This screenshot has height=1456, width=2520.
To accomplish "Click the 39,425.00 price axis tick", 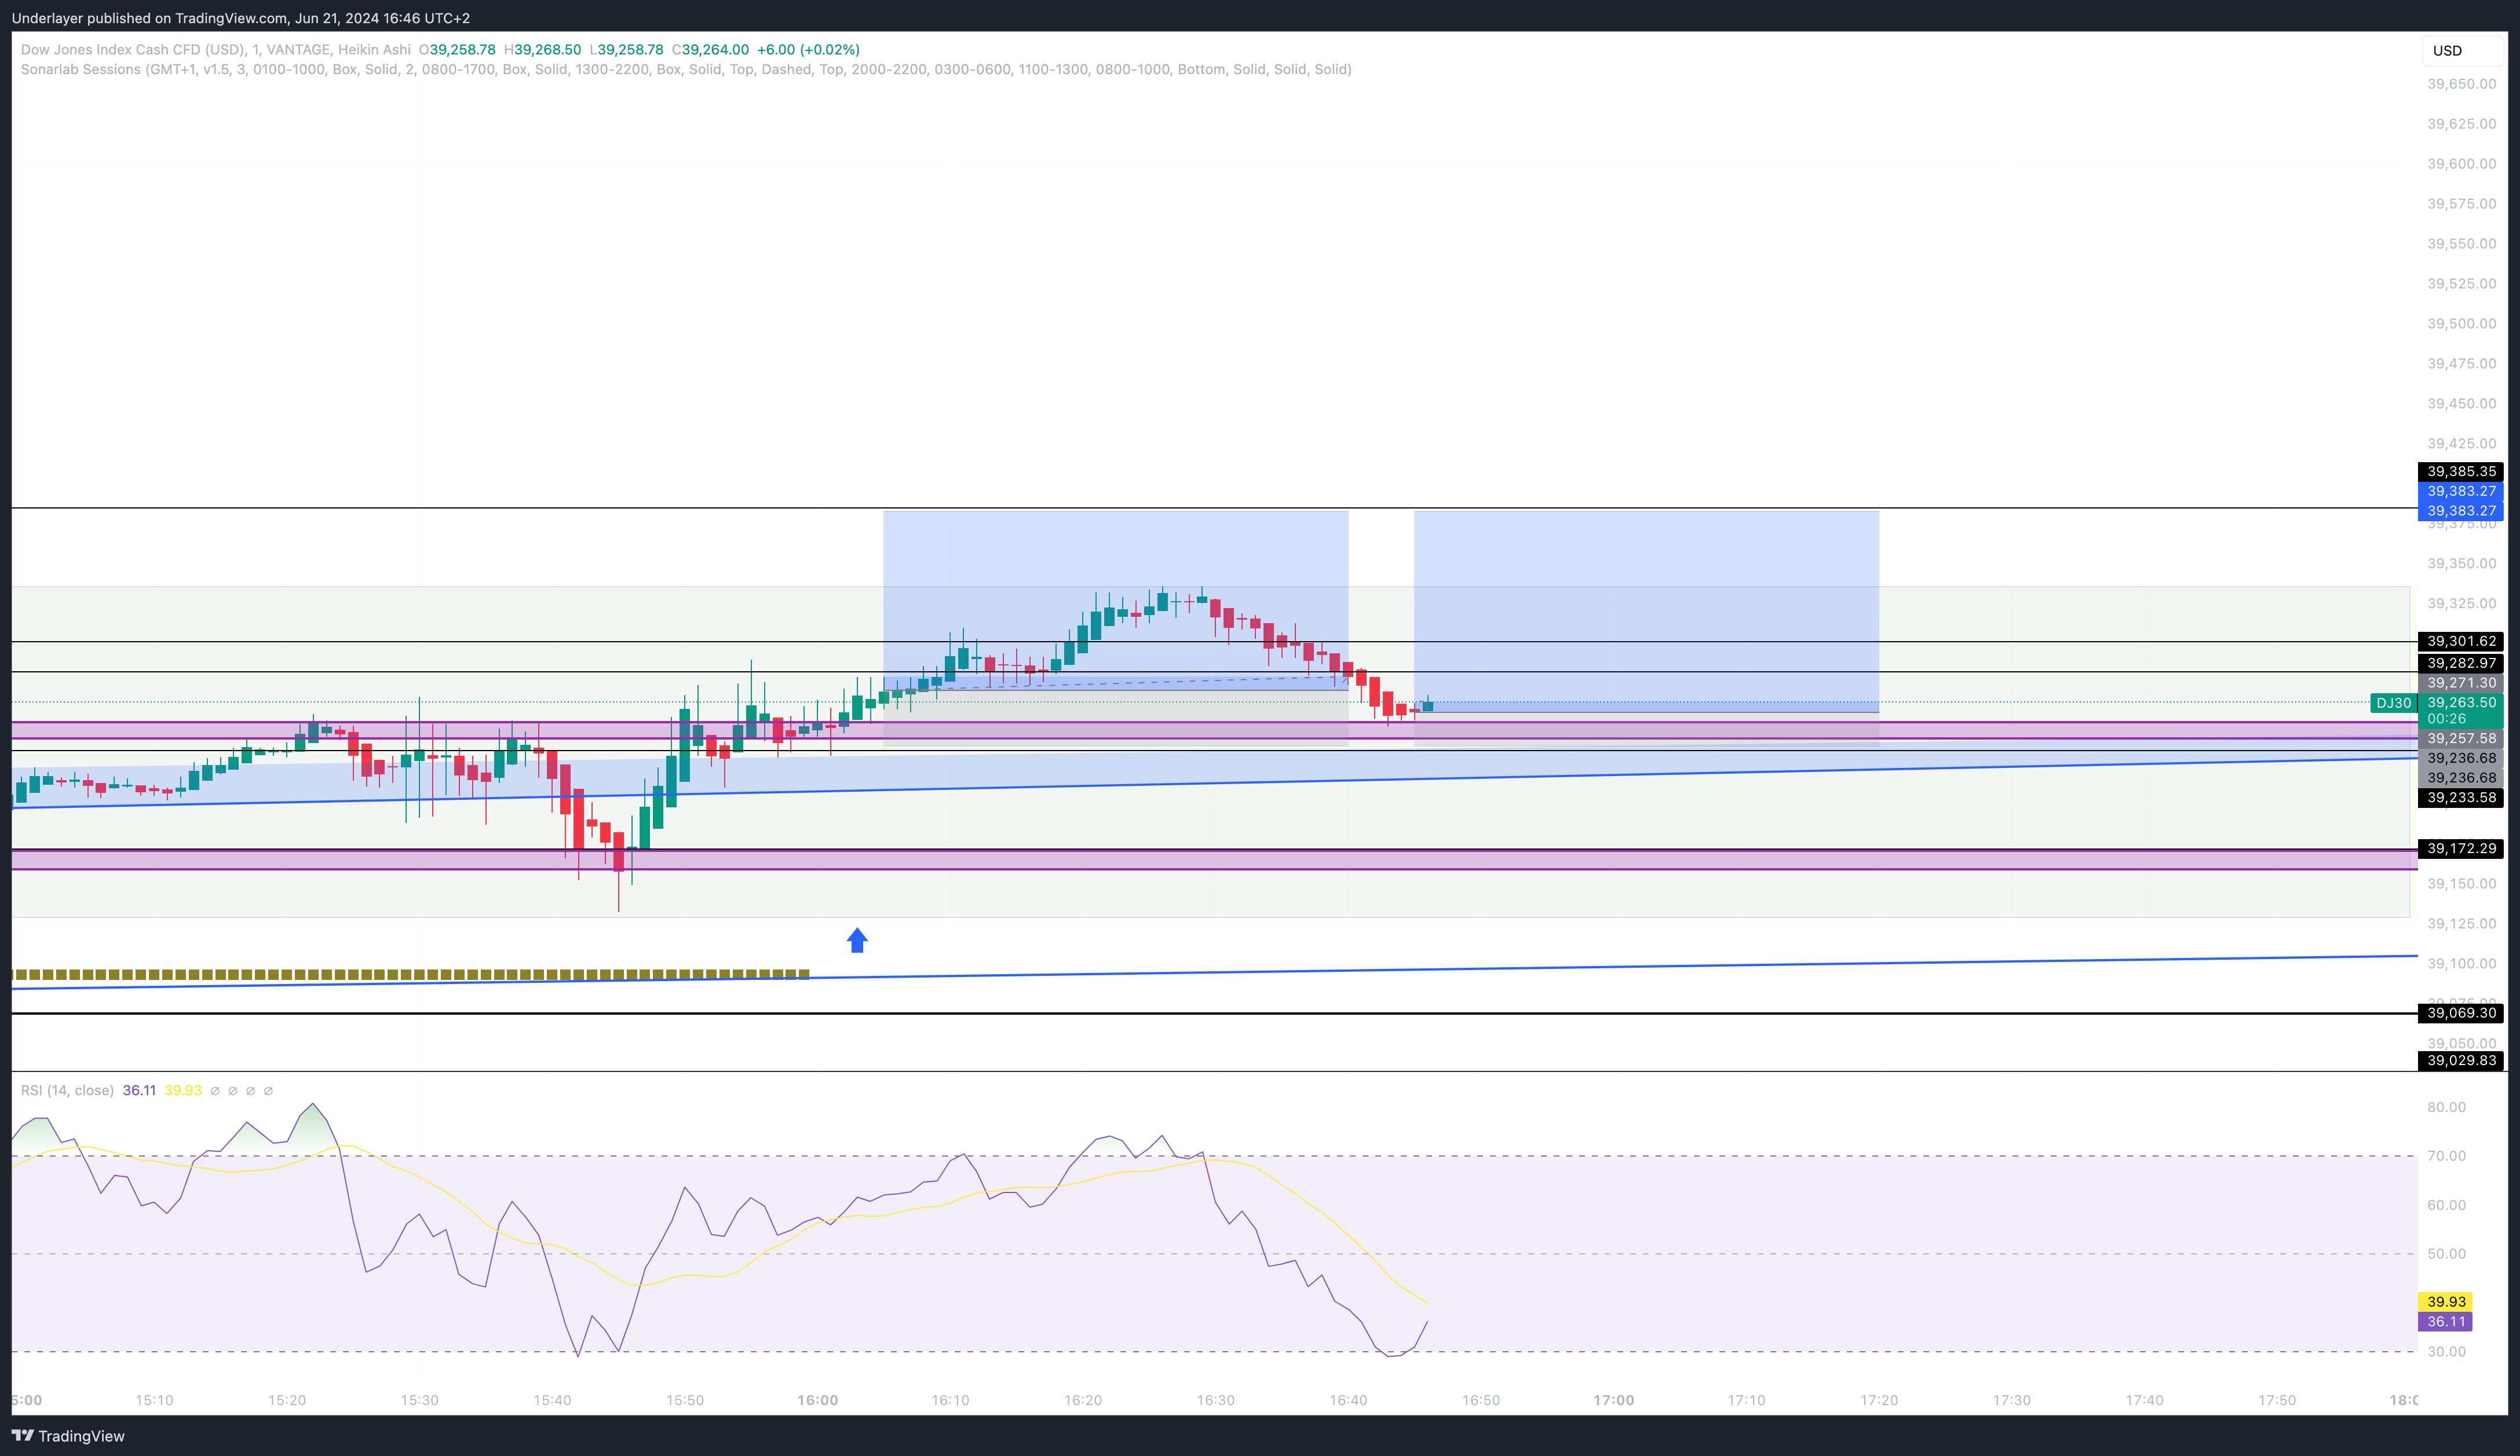I will tap(2461, 443).
